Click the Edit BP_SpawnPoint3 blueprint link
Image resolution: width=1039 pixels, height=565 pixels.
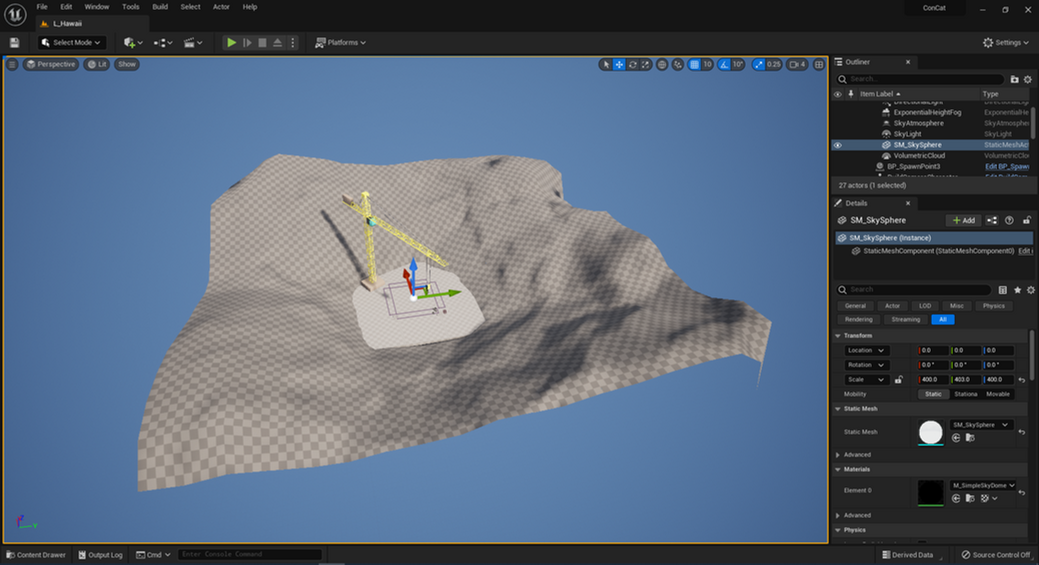coord(1007,166)
